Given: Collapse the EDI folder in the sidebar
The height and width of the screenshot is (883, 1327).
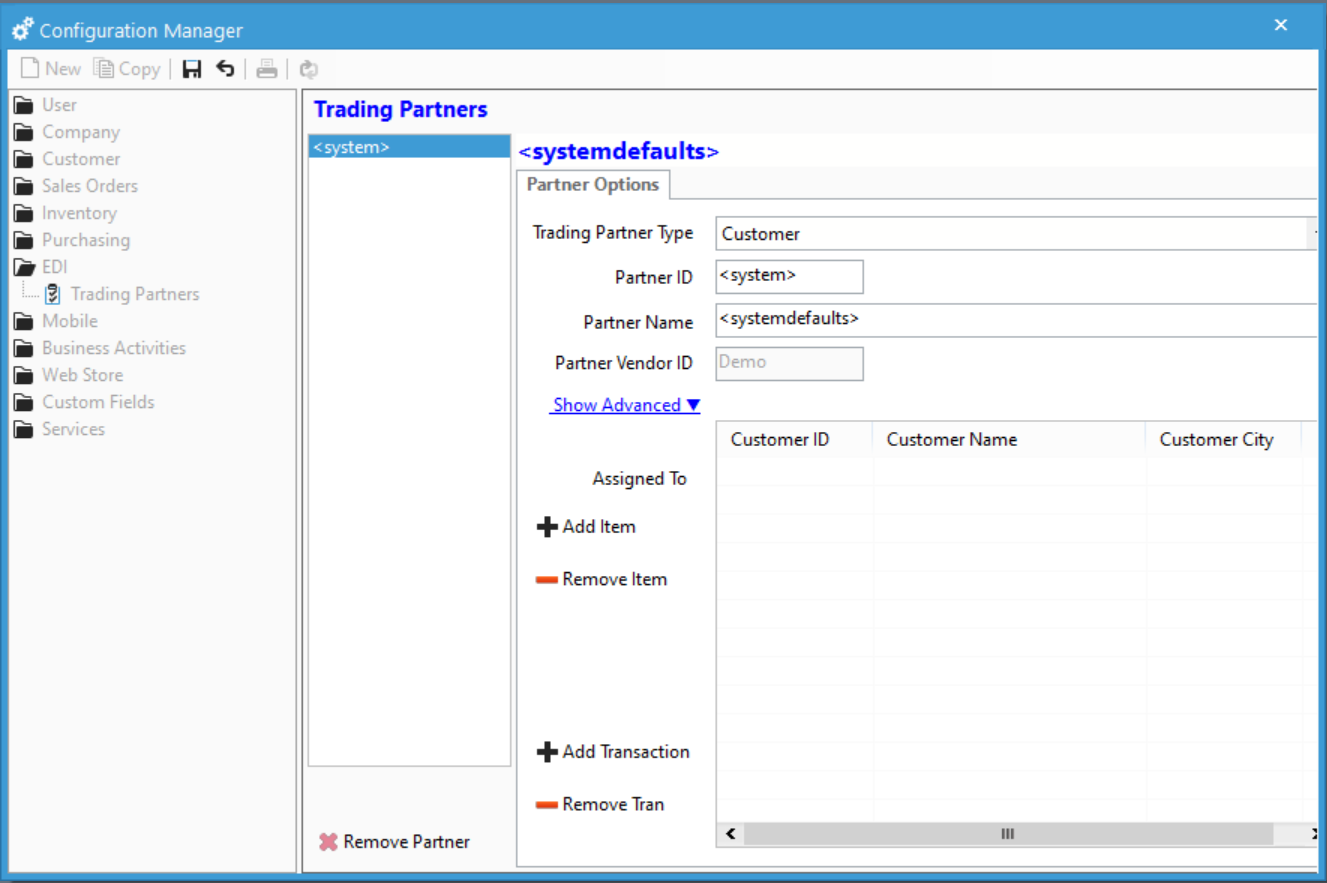Looking at the screenshot, I should pyautogui.click(x=24, y=267).
